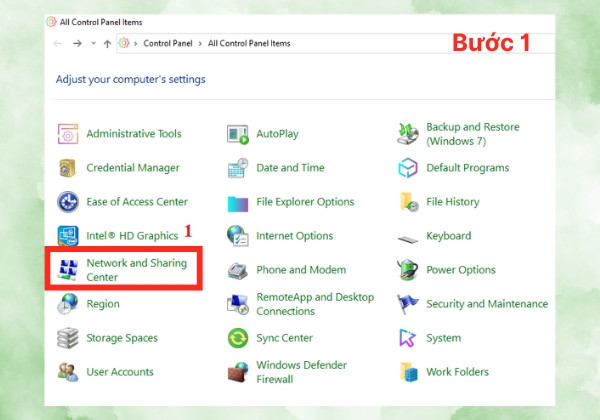Open the Network and Sharing Center icon
Image resolution: width=600 pixels, height=420 pixels.
pos(68,270)
